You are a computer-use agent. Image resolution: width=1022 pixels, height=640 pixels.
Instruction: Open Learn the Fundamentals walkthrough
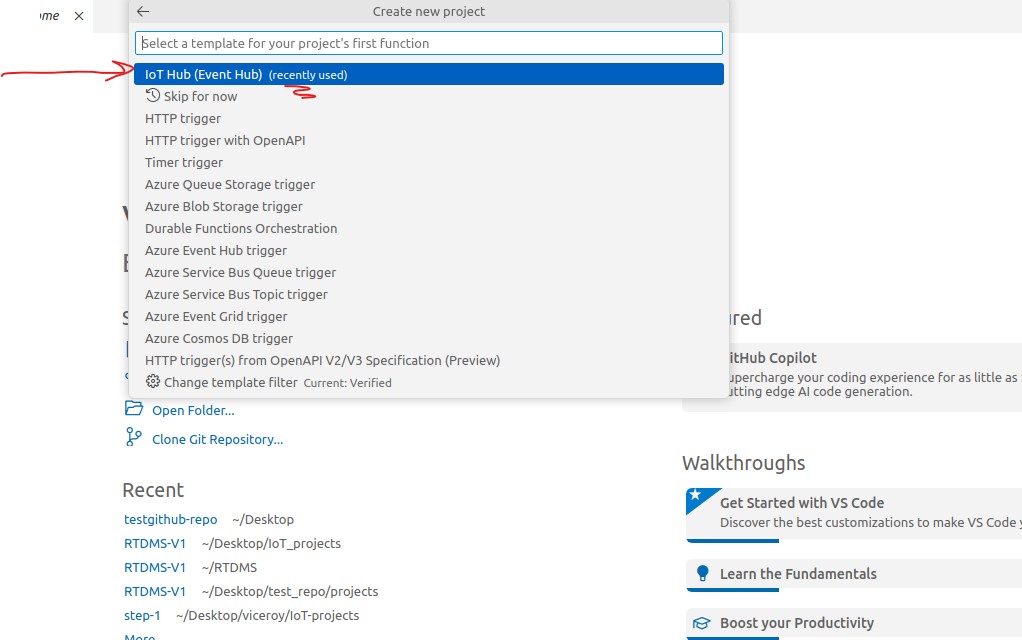pos(854,574)
